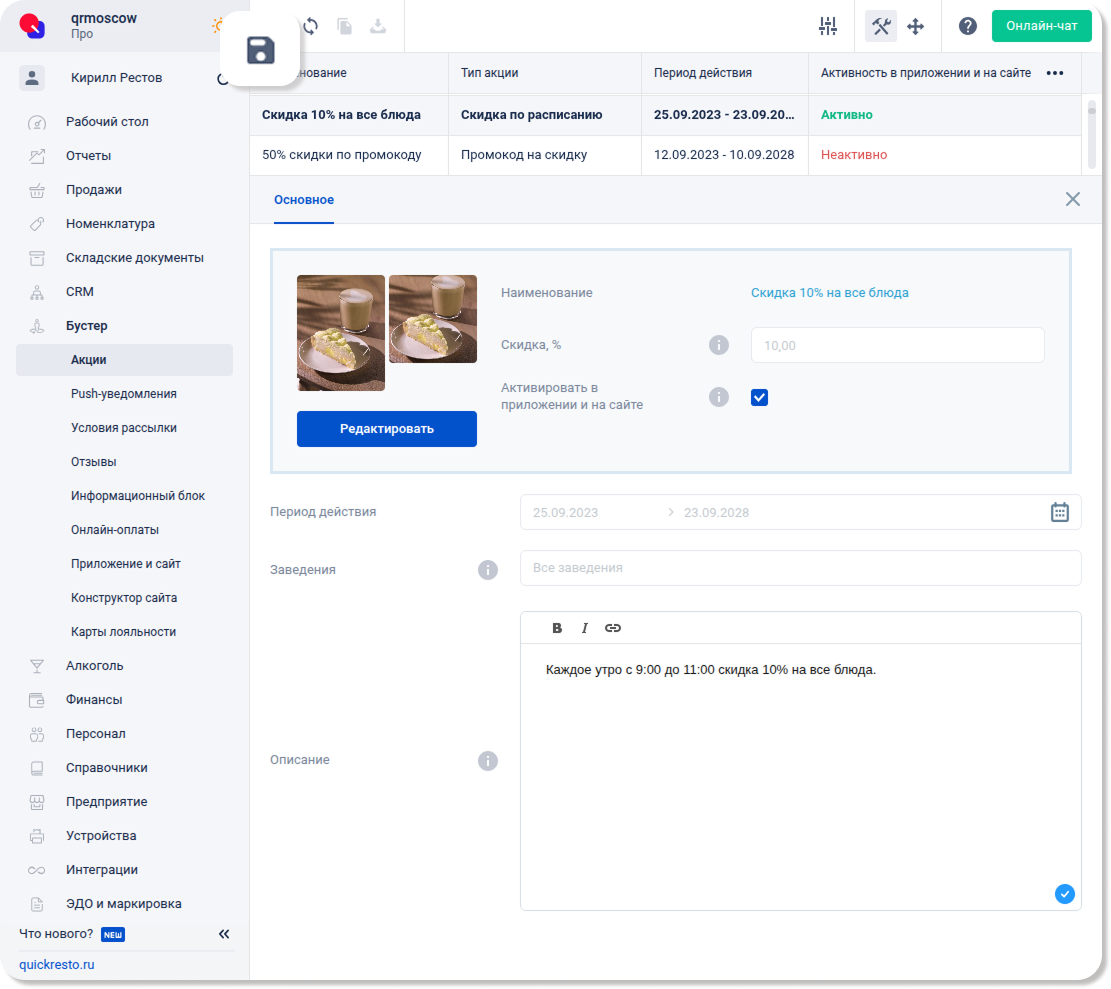Viewport: 1111px width, 989px height.
Task: Open the sliders filter settings icon
Action: point(827,27)
